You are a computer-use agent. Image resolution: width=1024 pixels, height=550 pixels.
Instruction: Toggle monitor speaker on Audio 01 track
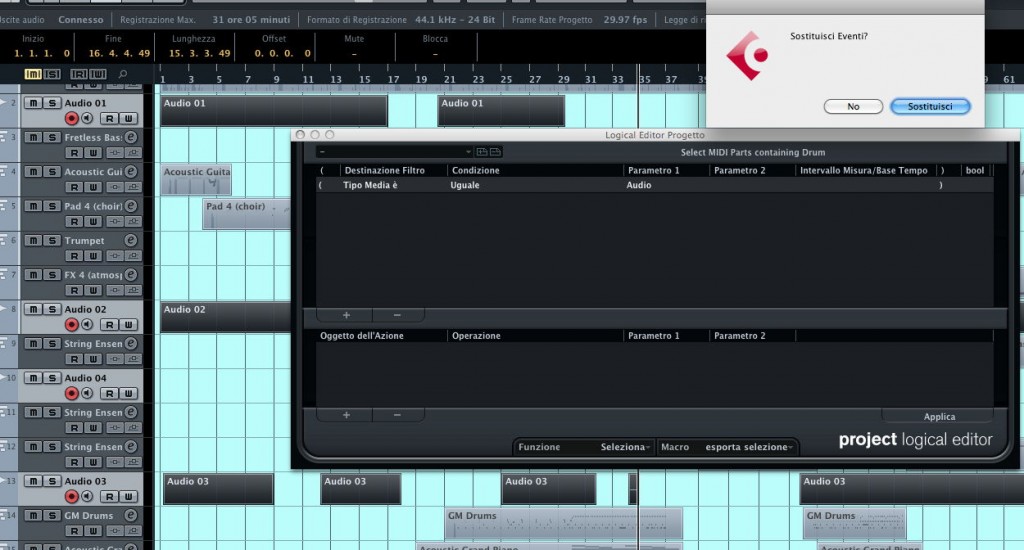[87, 118]
